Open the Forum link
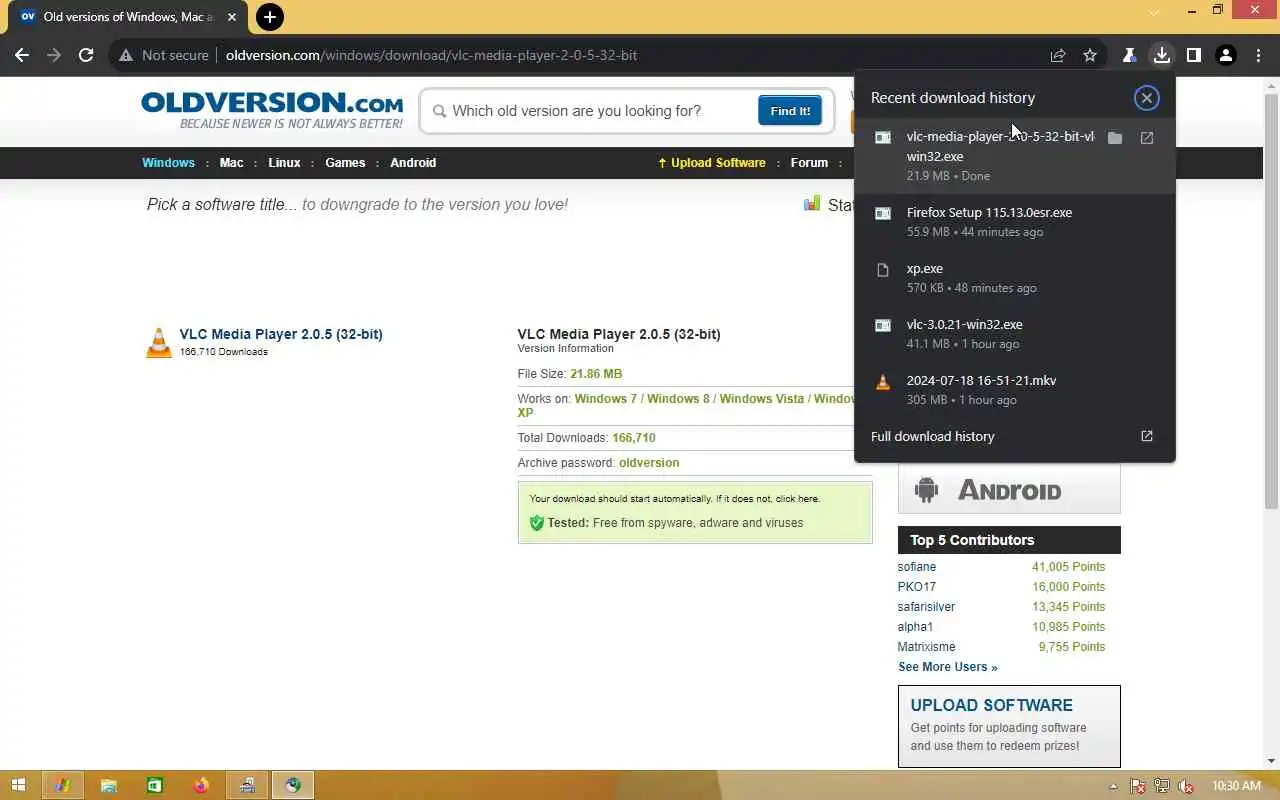The height and width of the screenshot is (800, 1280). (809, 162)
